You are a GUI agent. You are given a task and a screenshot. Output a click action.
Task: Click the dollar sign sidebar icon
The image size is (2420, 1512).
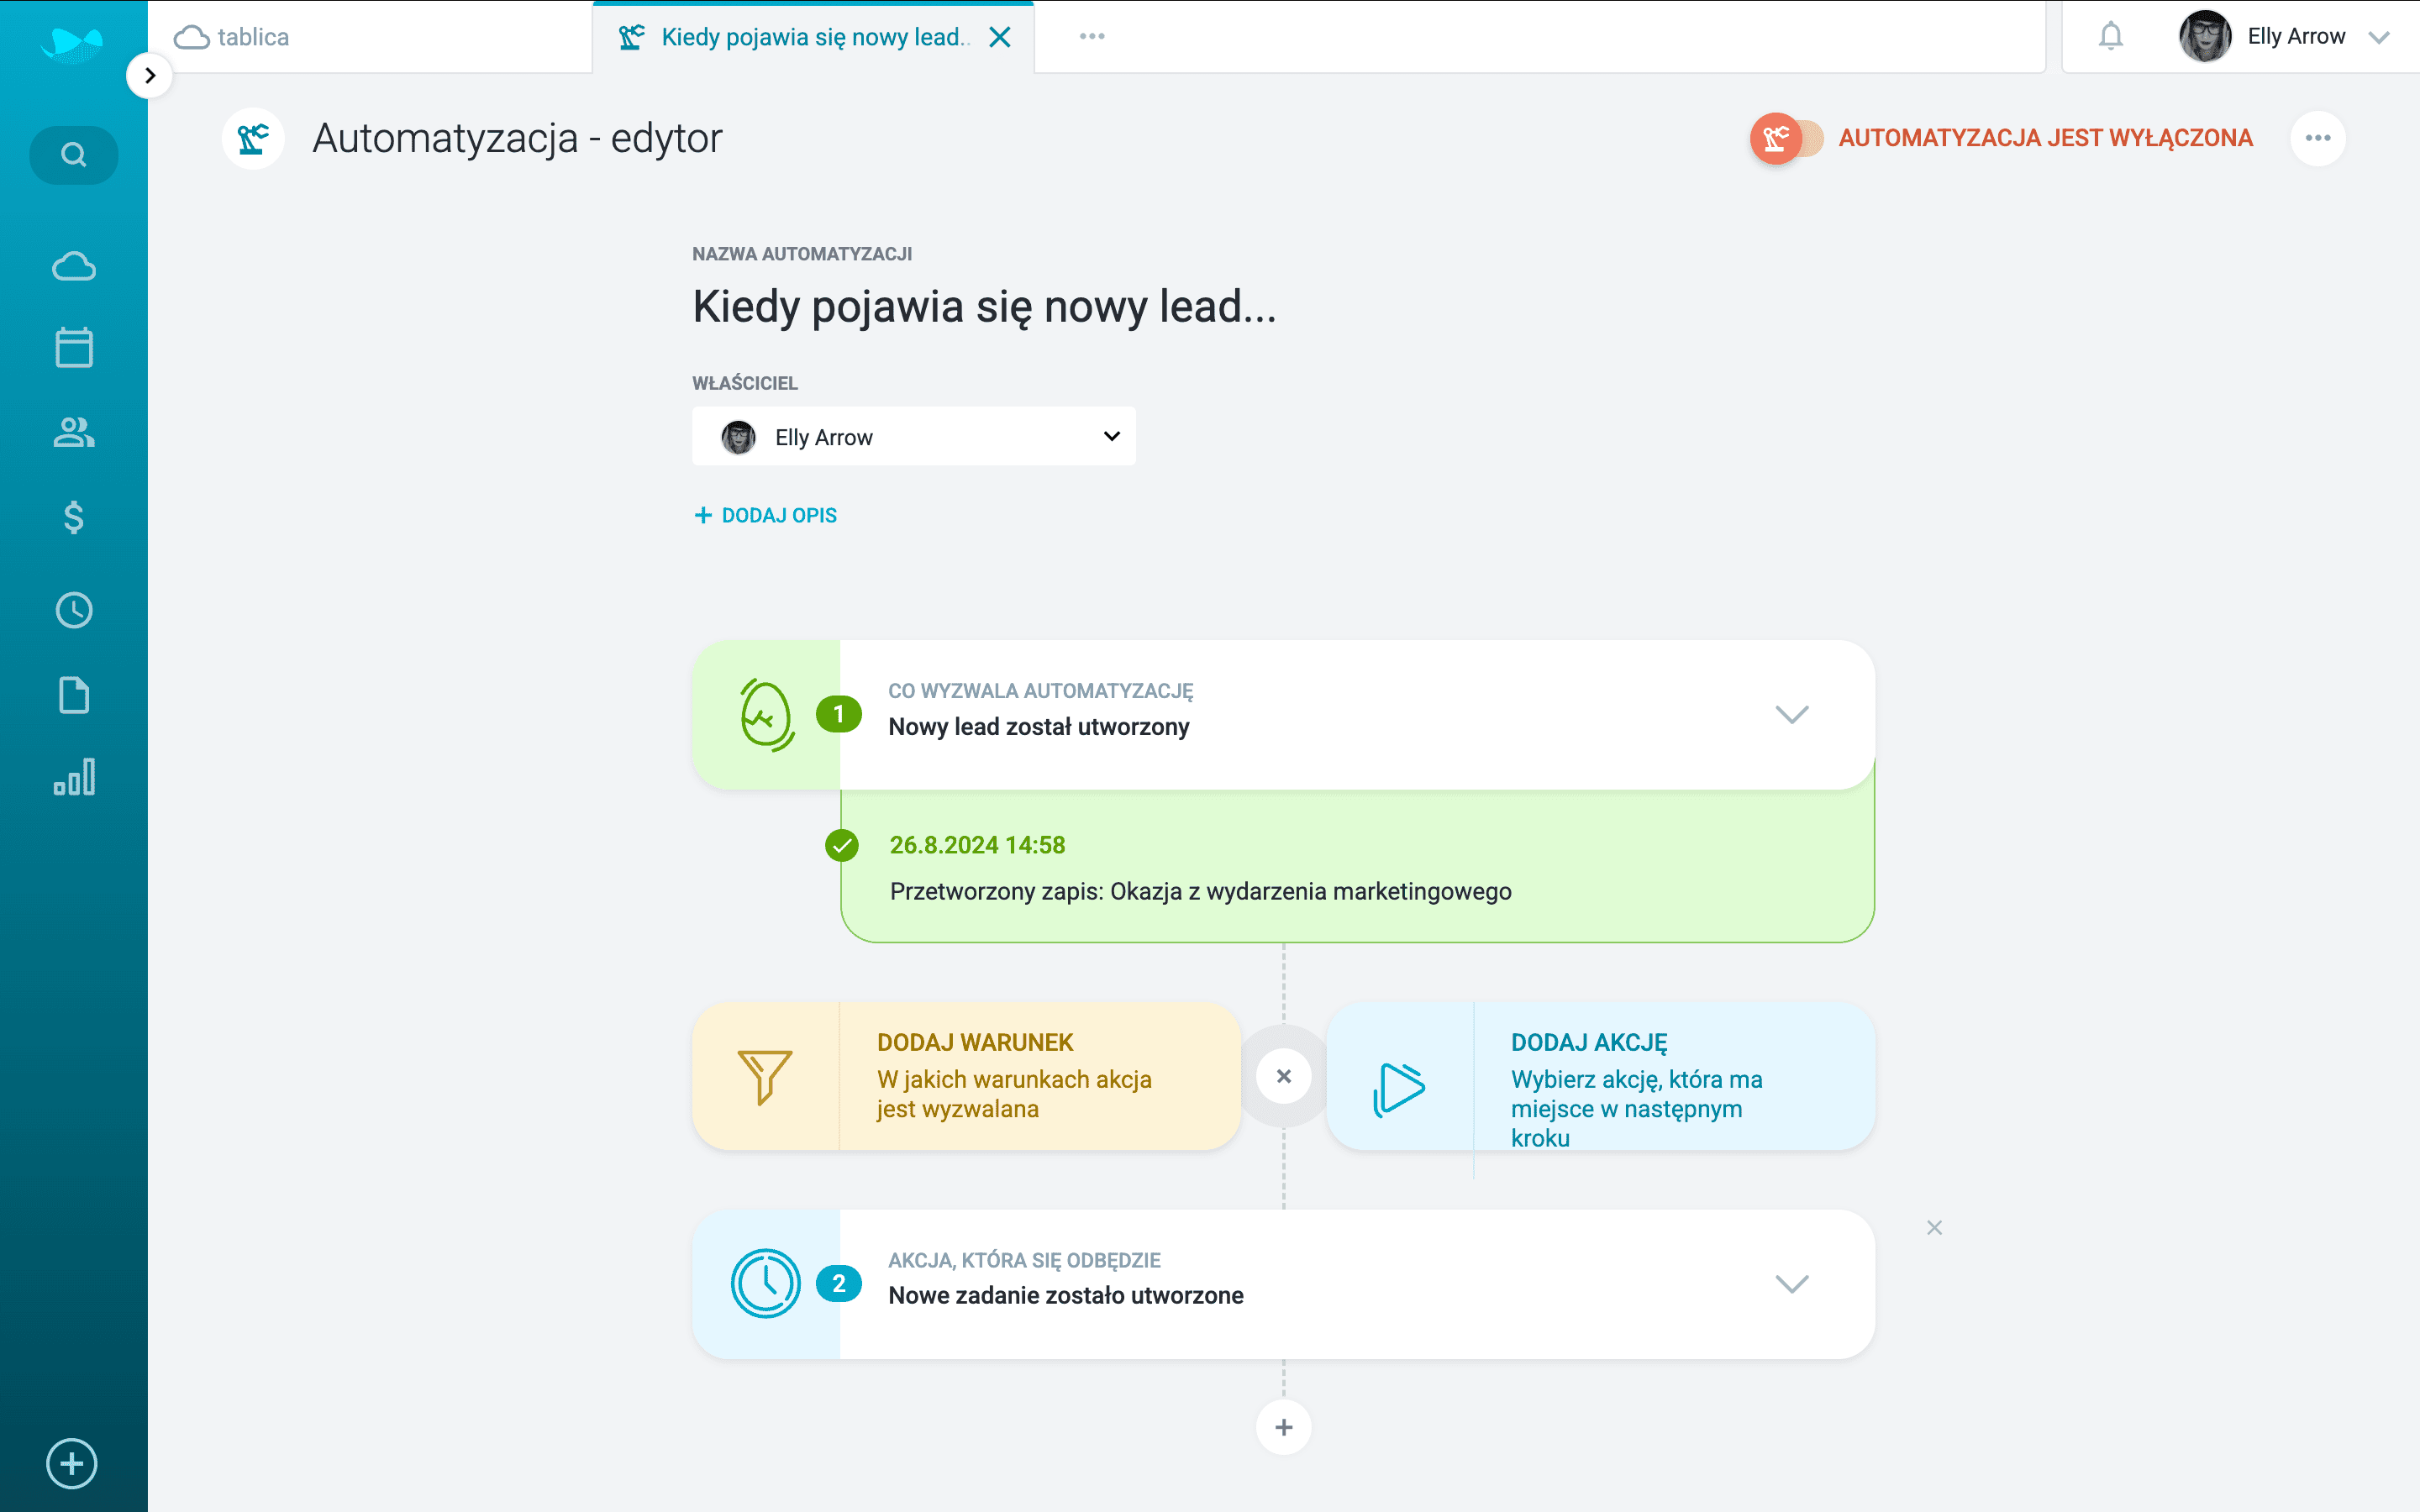coord(73,518)
